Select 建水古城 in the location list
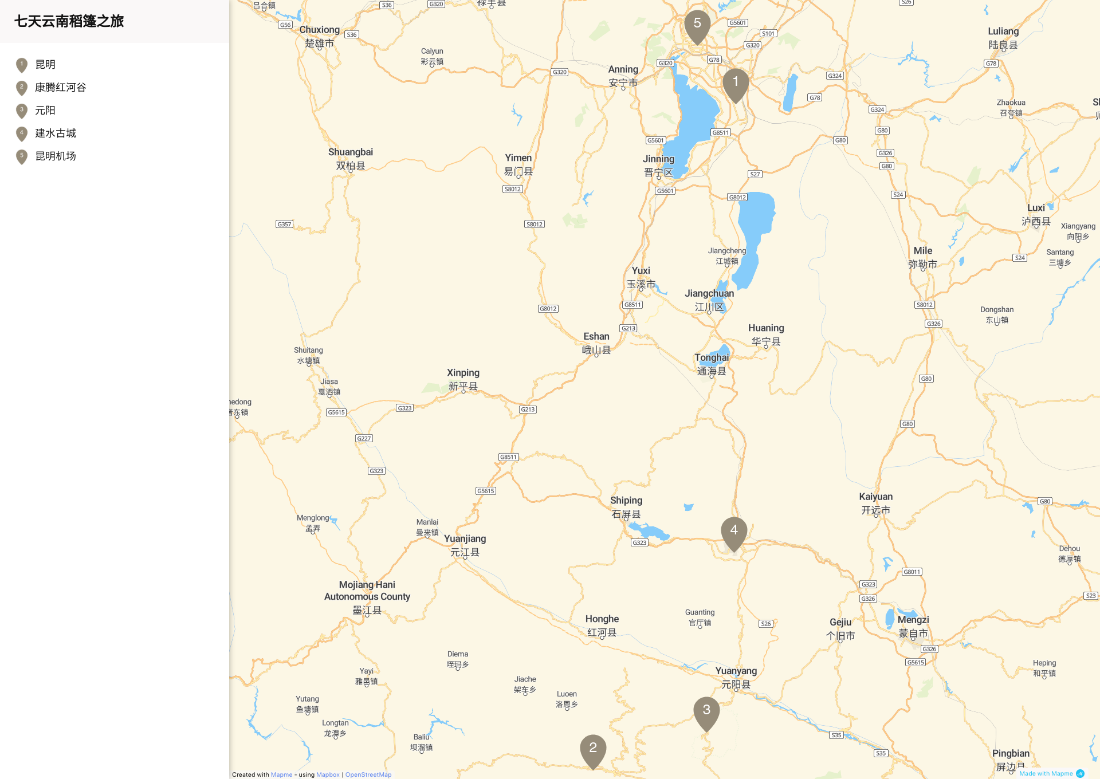 point(55,133)
